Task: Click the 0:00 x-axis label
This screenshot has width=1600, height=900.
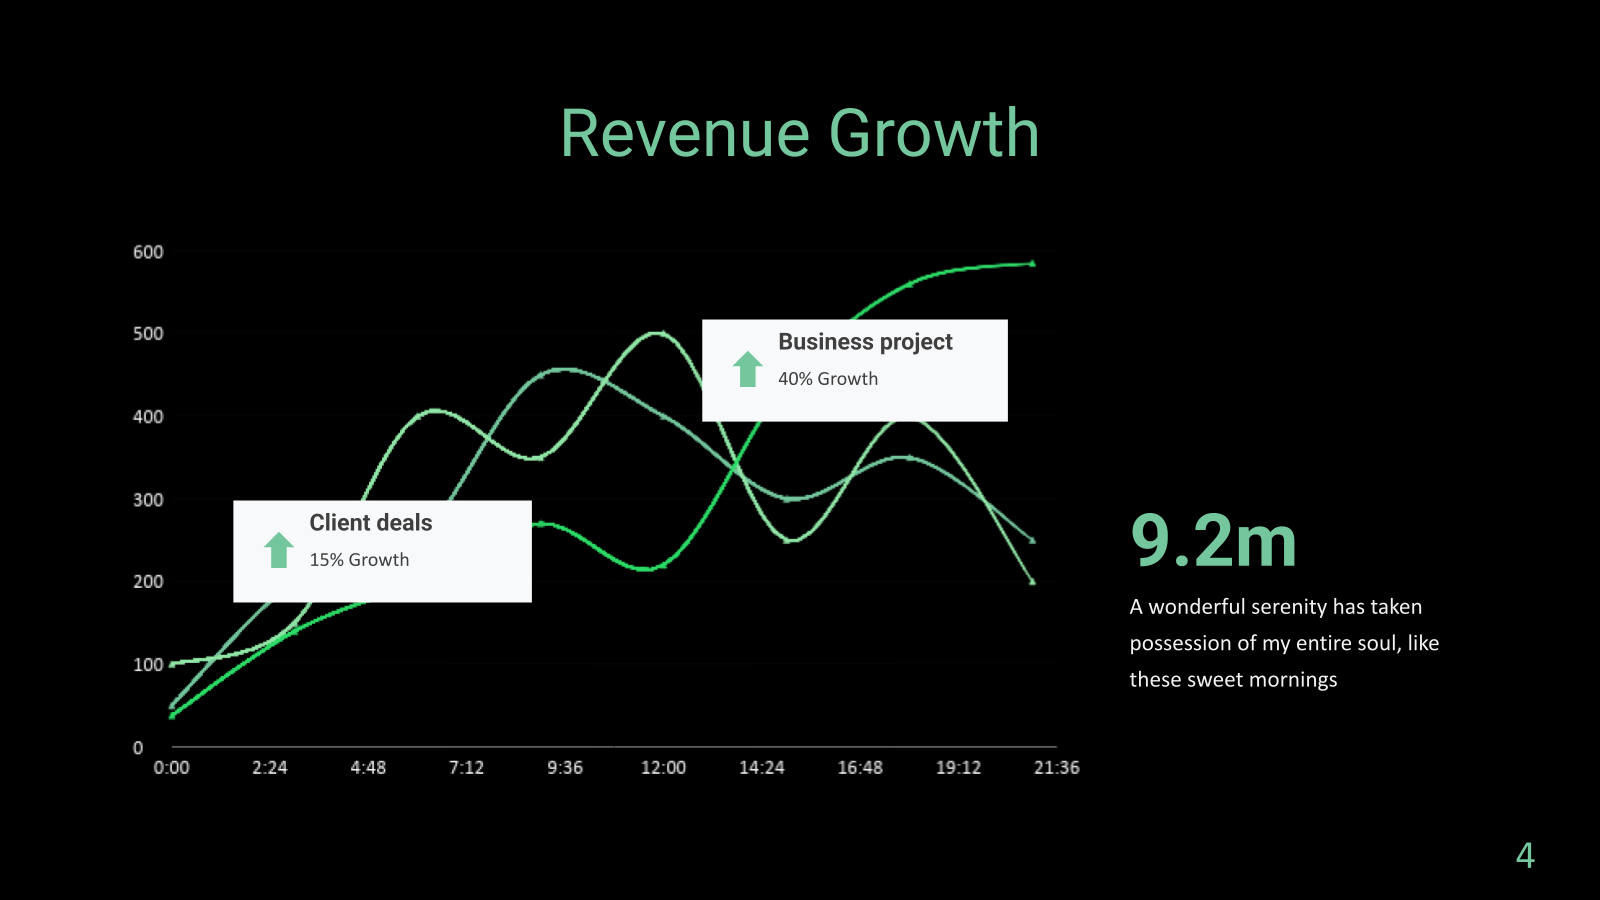Action: [x=171, y=768]
